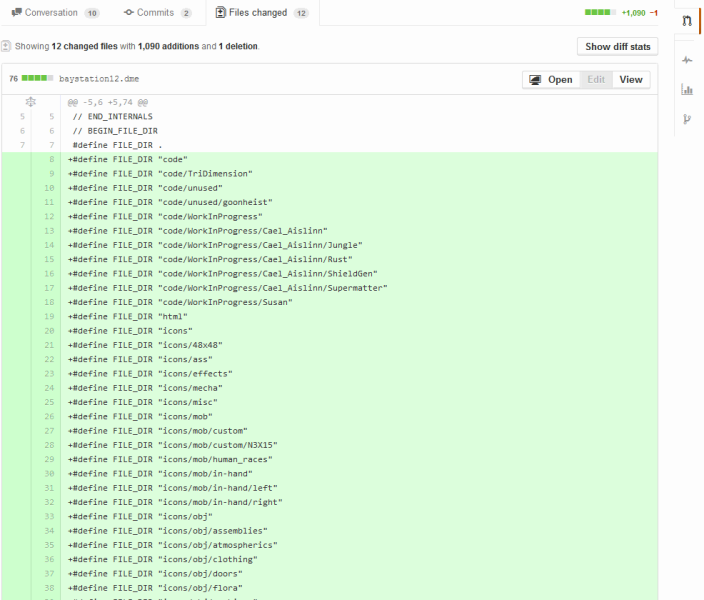The image size is (704, 600).
Task: Click the +1,090 additions diffstat bar at top right
Action: pos(598,13)
